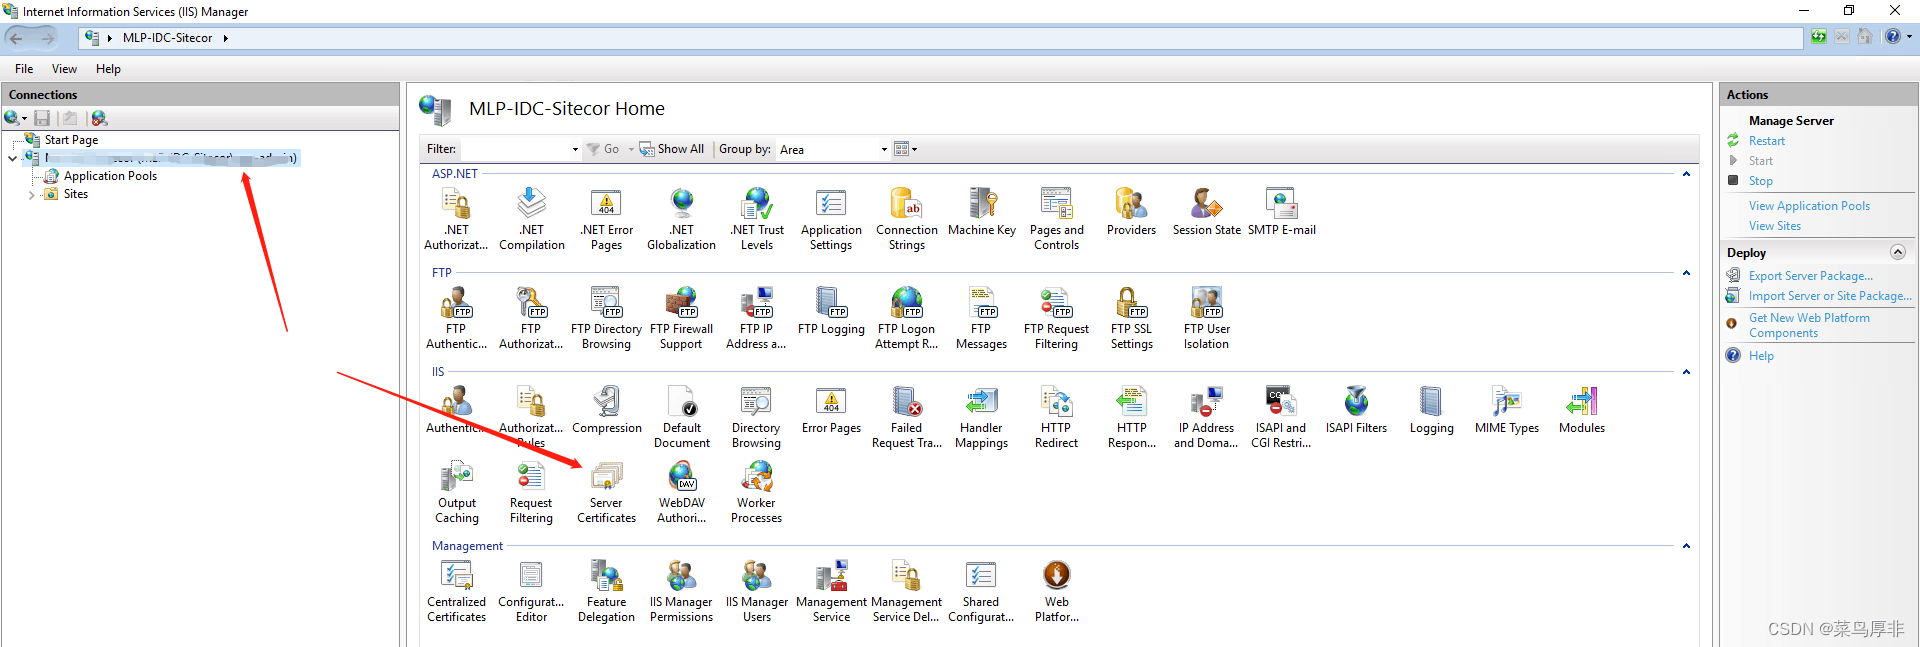Open Management Service feature
The image size is (1920, 647).
point(831,591)
